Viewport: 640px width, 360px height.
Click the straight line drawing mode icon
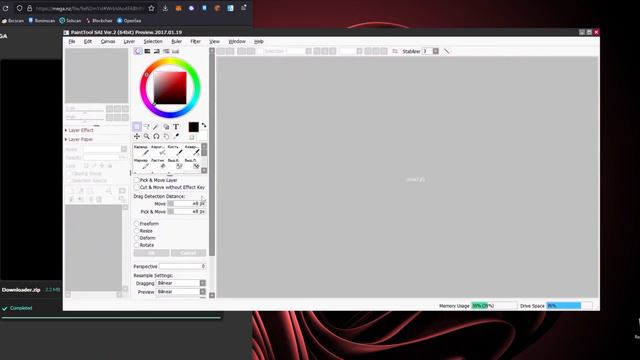(447, 51)
